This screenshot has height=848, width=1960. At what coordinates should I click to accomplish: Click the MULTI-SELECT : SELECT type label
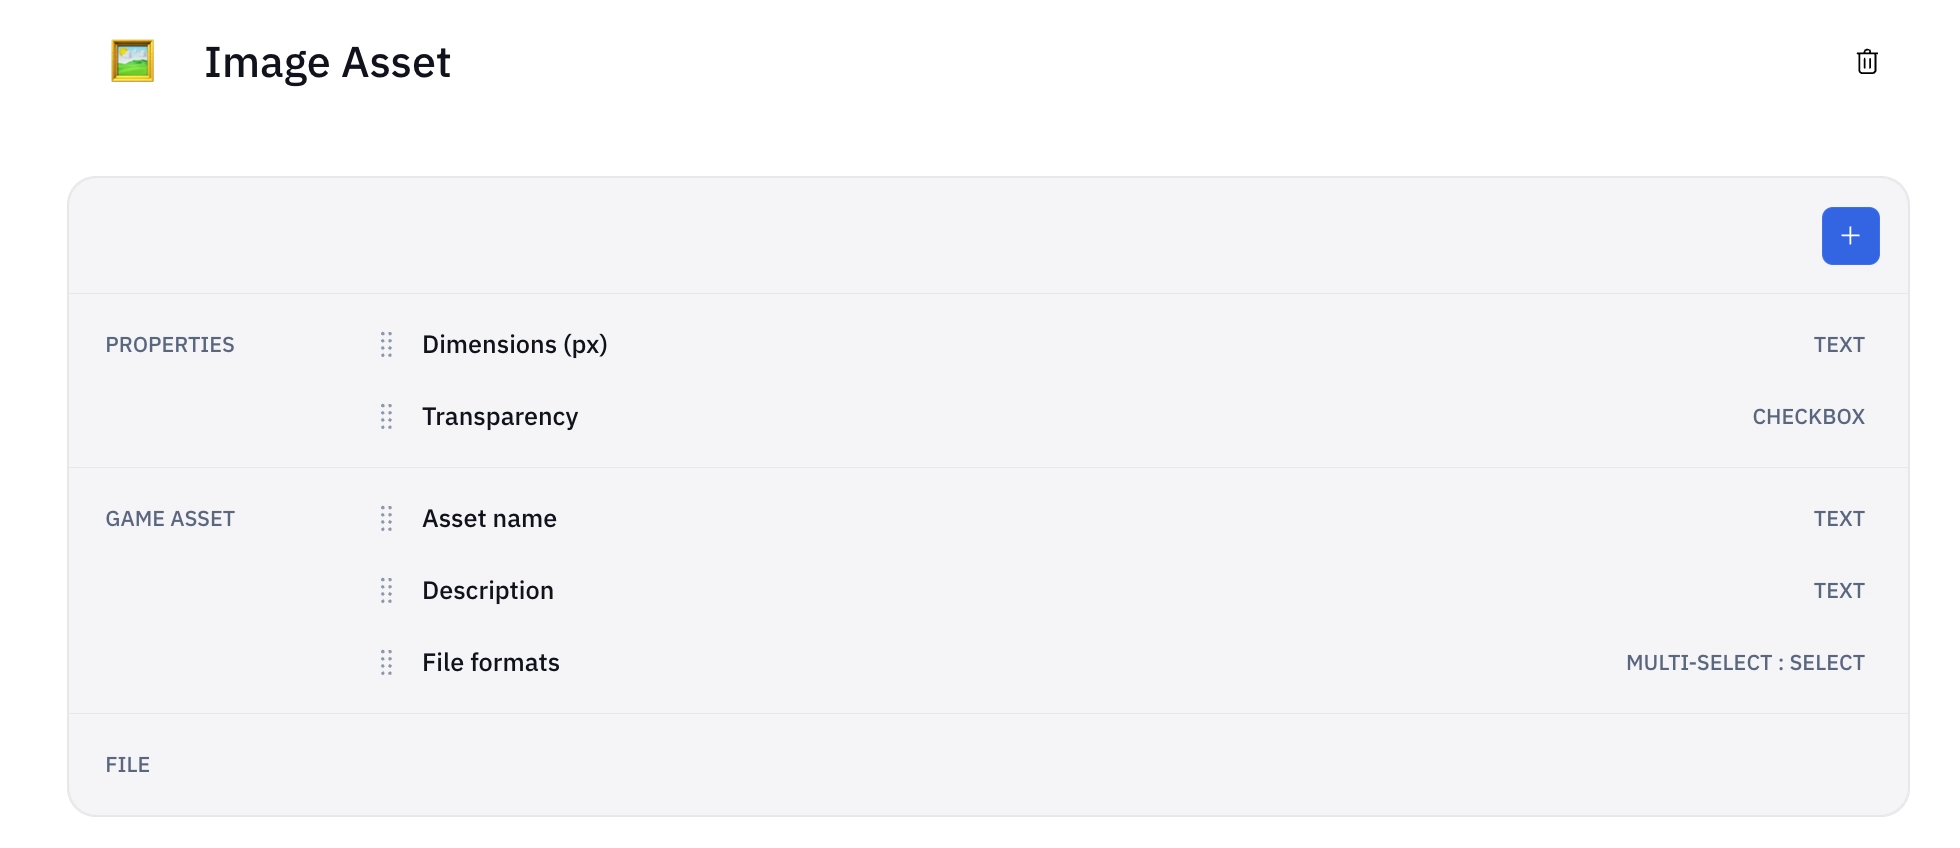[1745, 663]
